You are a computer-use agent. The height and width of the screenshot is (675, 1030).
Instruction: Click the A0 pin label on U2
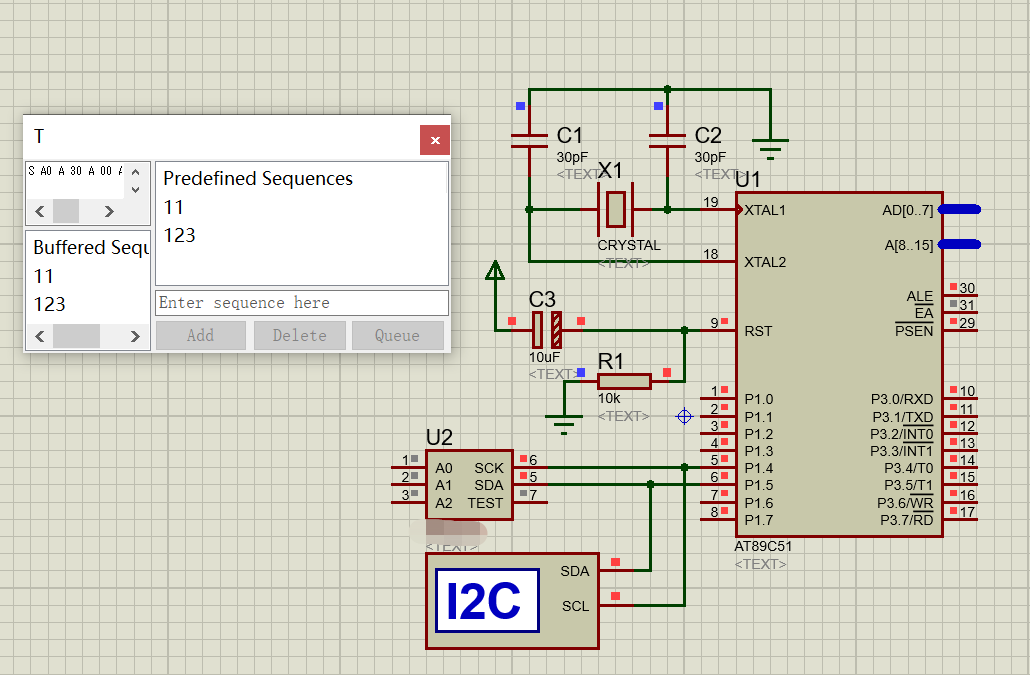coord(443,468)
